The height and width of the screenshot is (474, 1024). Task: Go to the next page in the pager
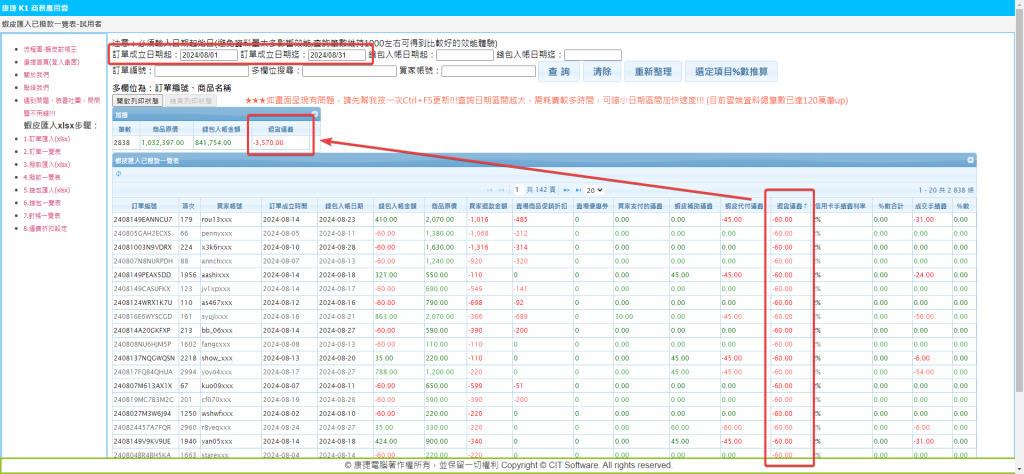[x=565, y=189]
